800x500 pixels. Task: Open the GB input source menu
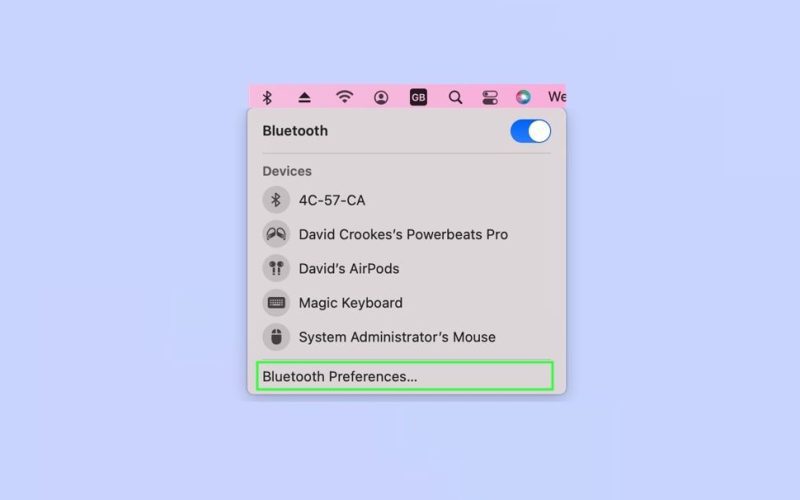(418, 97)
